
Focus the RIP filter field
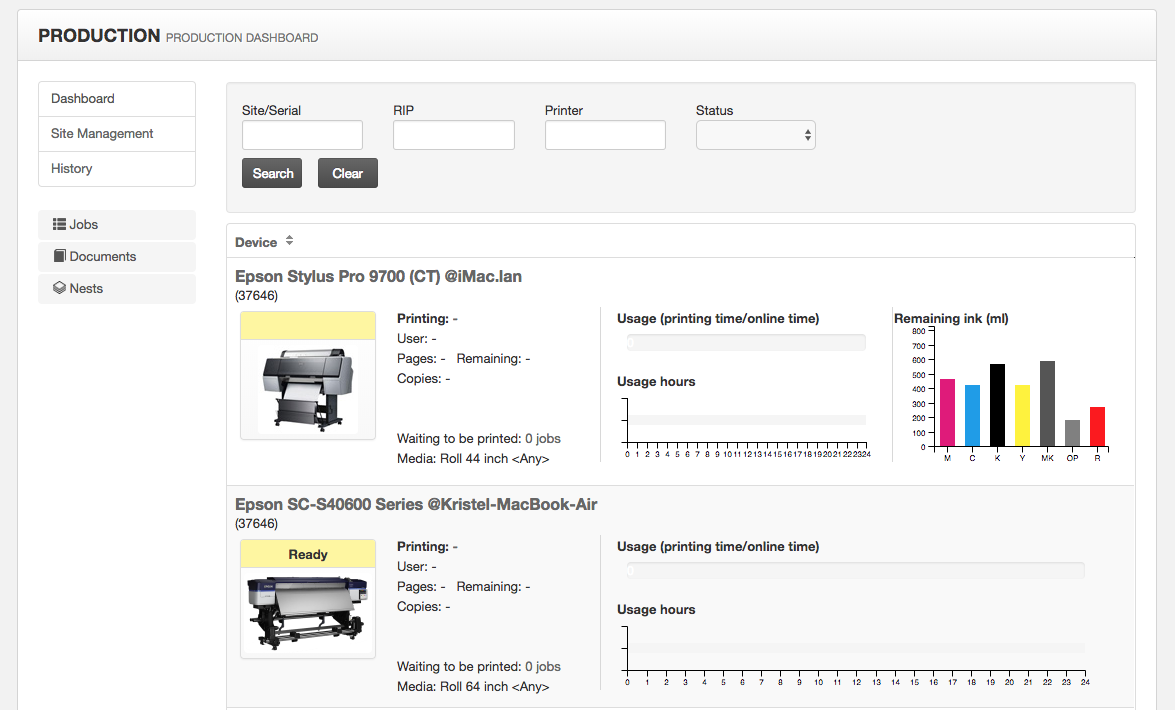453,134
